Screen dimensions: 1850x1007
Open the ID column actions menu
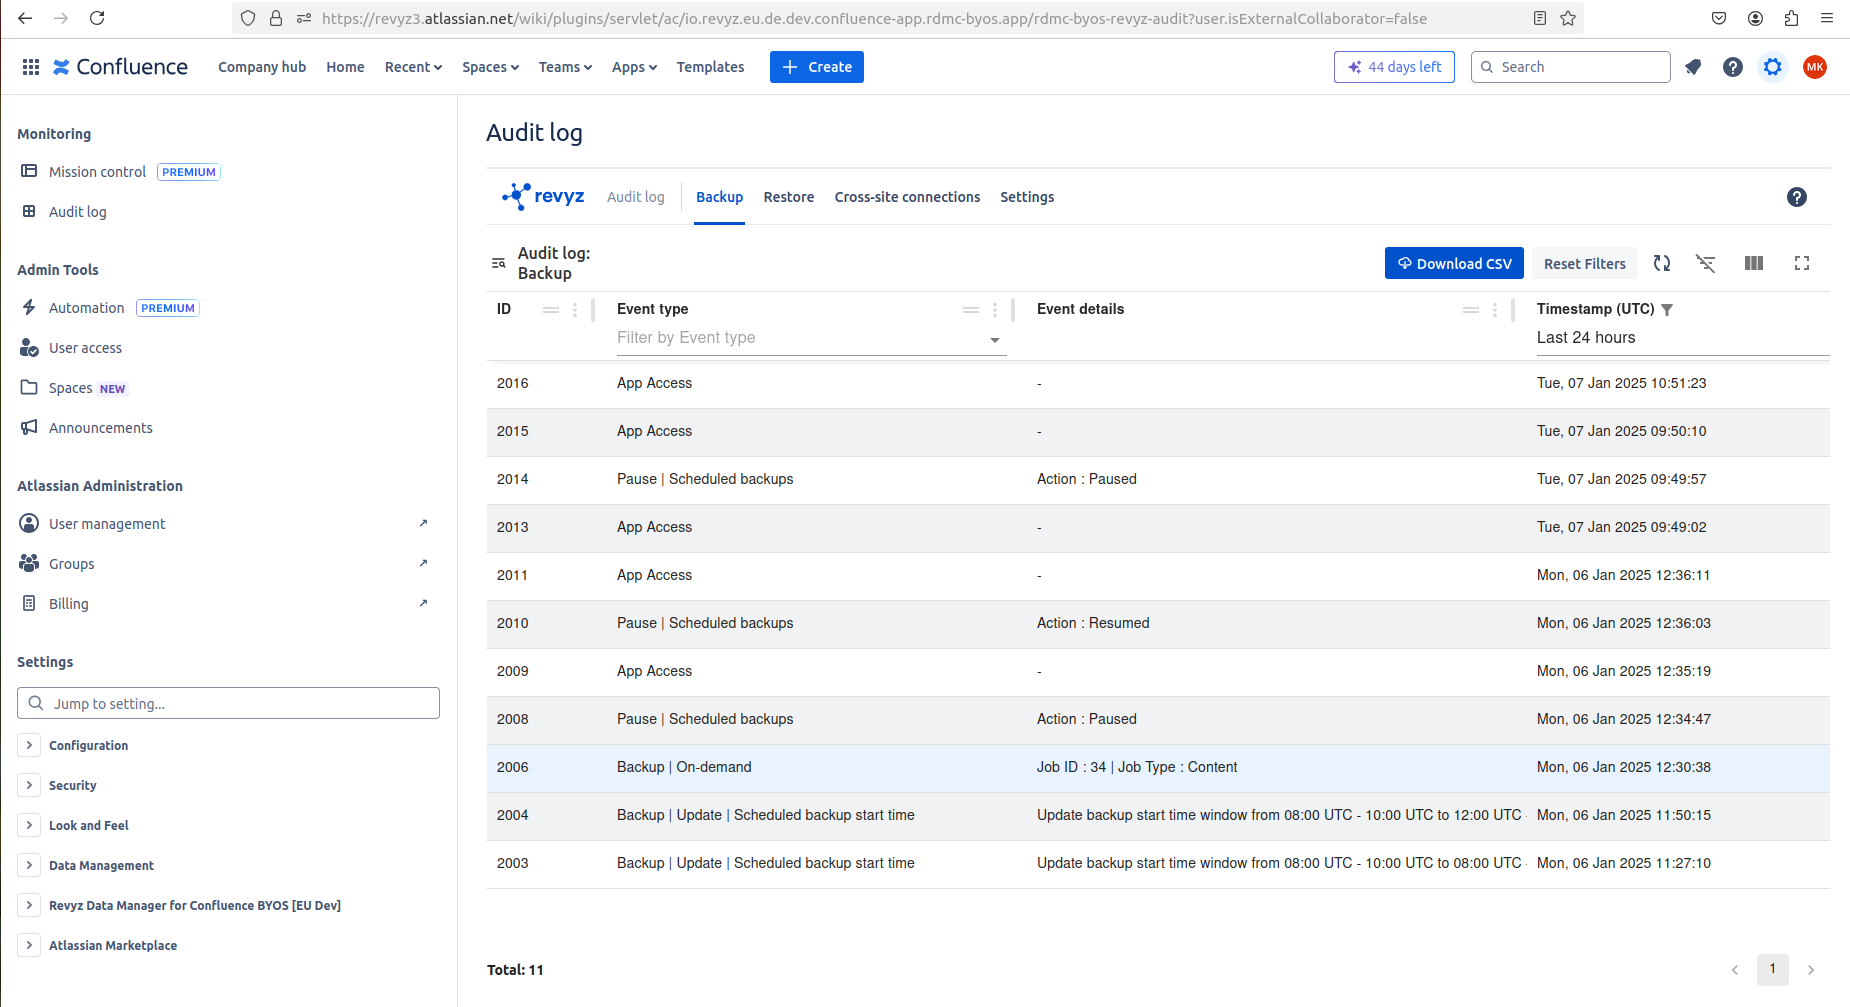pyautogui.click(x=575, y=310)
